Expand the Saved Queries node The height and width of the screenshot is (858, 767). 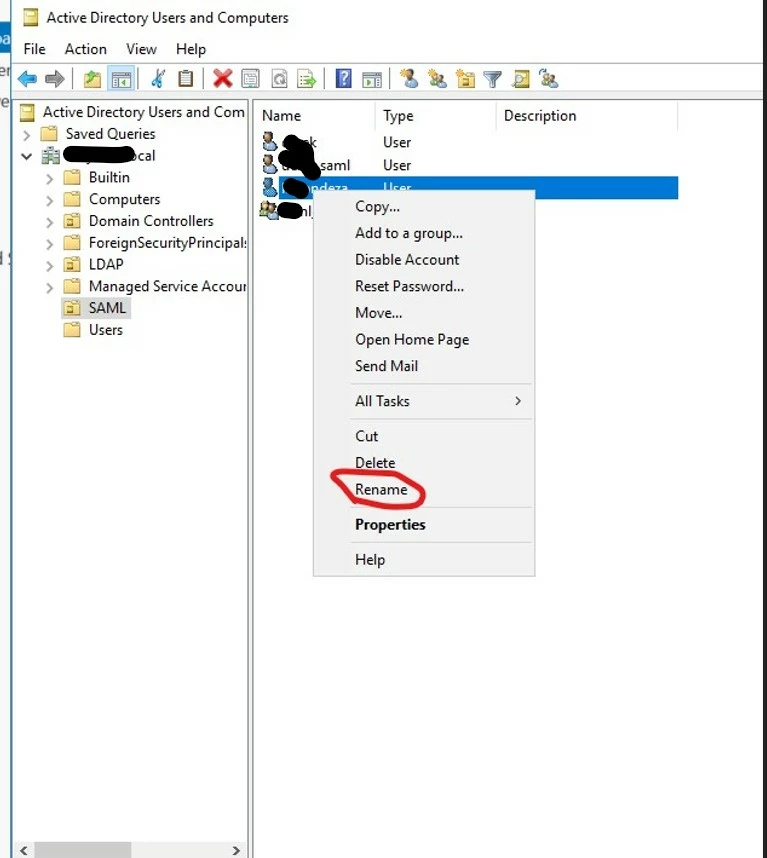[27, 134]
